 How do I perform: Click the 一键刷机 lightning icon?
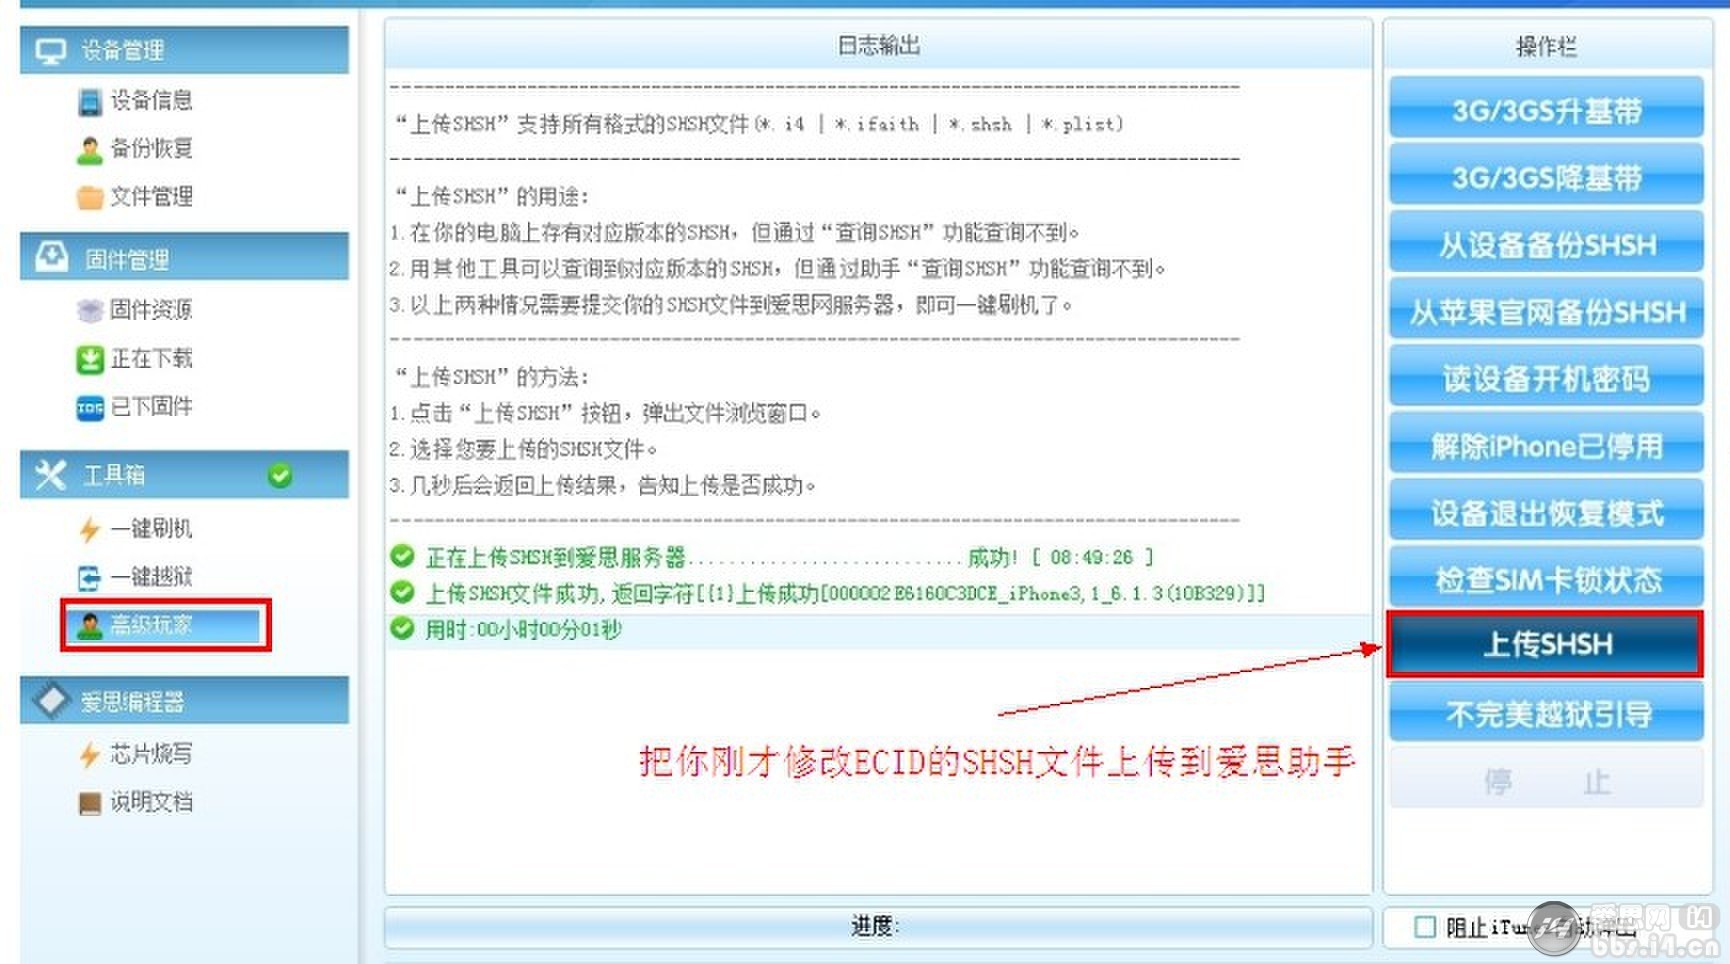[90, 529]
